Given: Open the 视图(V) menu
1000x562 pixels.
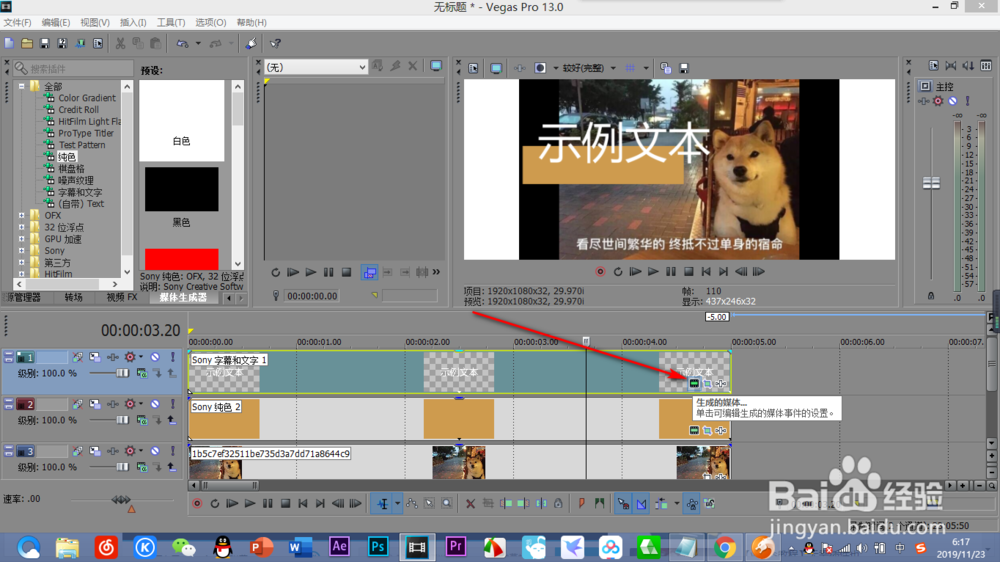Looking at the screenshot, I should (x=95, y=22).
